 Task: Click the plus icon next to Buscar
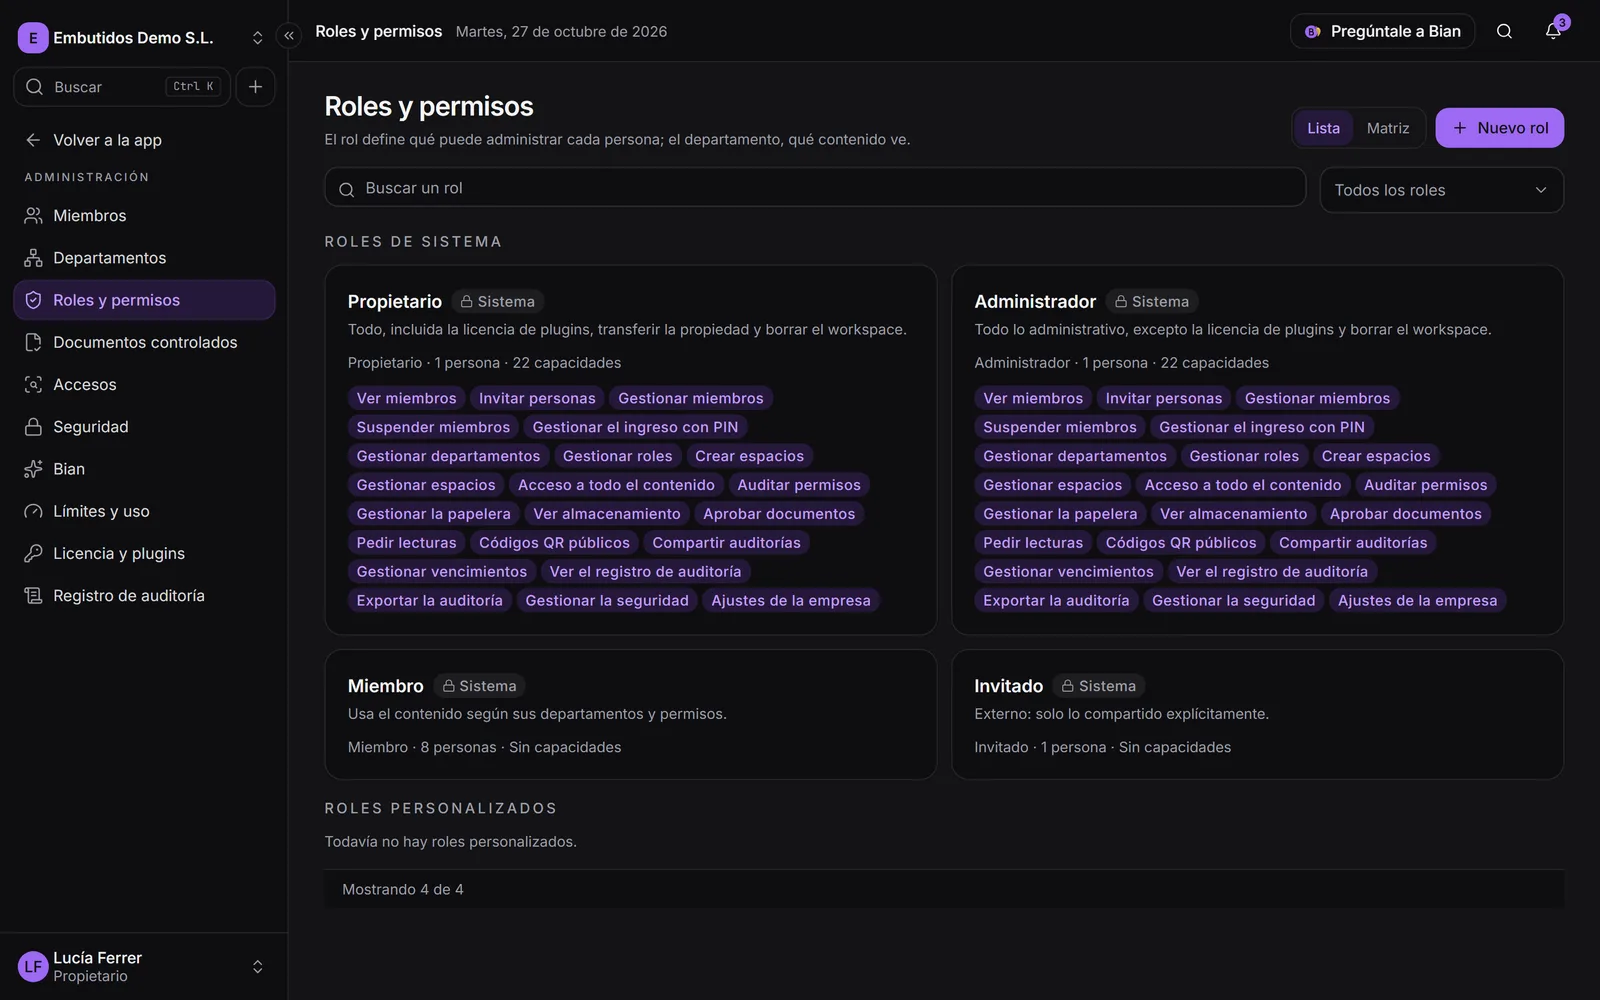point(256,87)
